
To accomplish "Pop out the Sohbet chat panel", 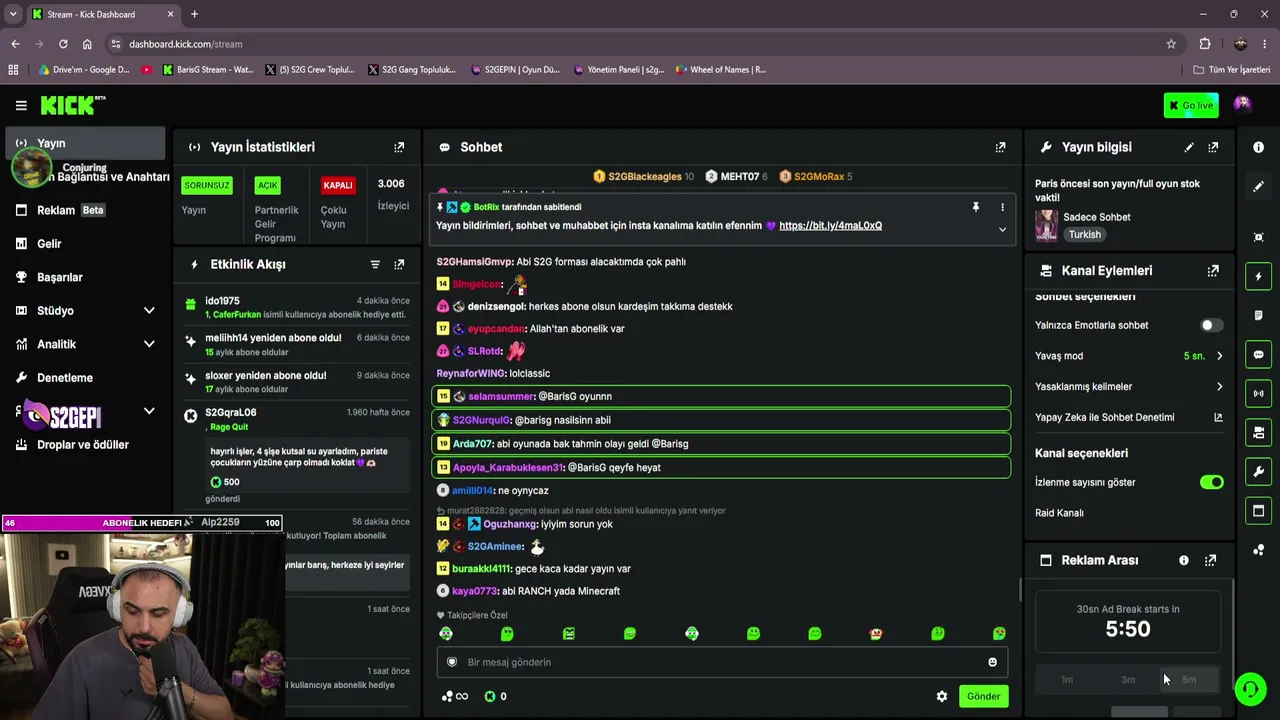I will click(1000, 147).
